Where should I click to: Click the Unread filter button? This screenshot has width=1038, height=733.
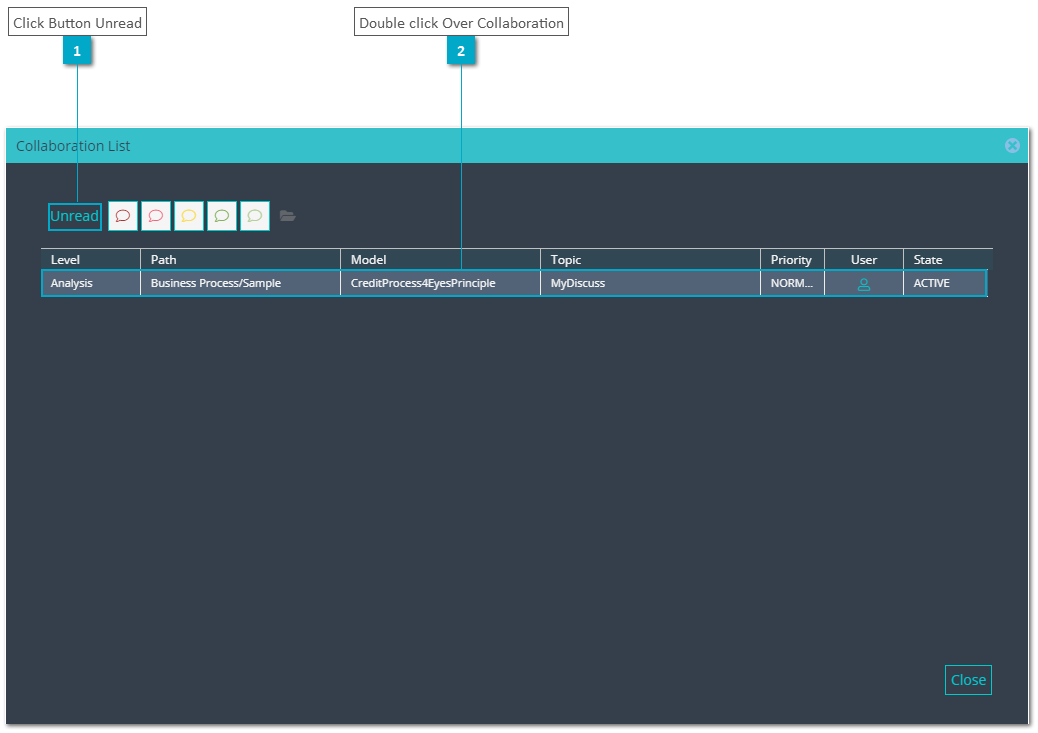[75, 217]
